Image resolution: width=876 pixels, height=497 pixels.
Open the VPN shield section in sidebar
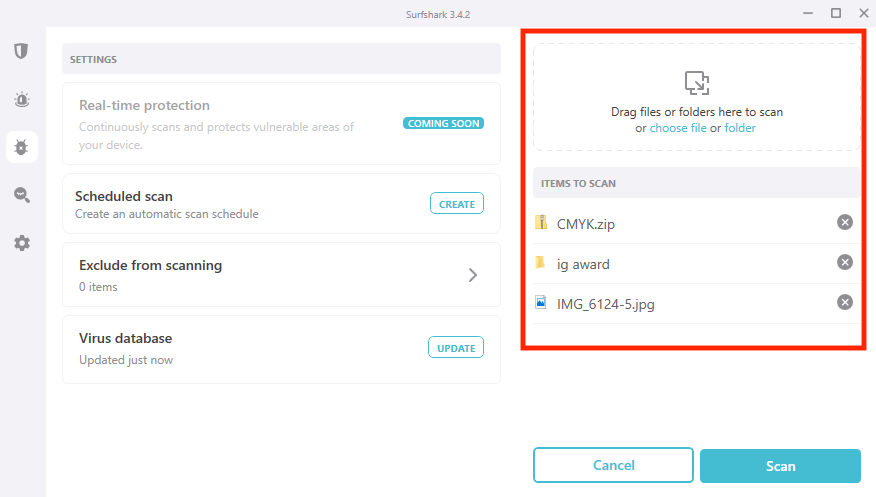click(21, 51)
